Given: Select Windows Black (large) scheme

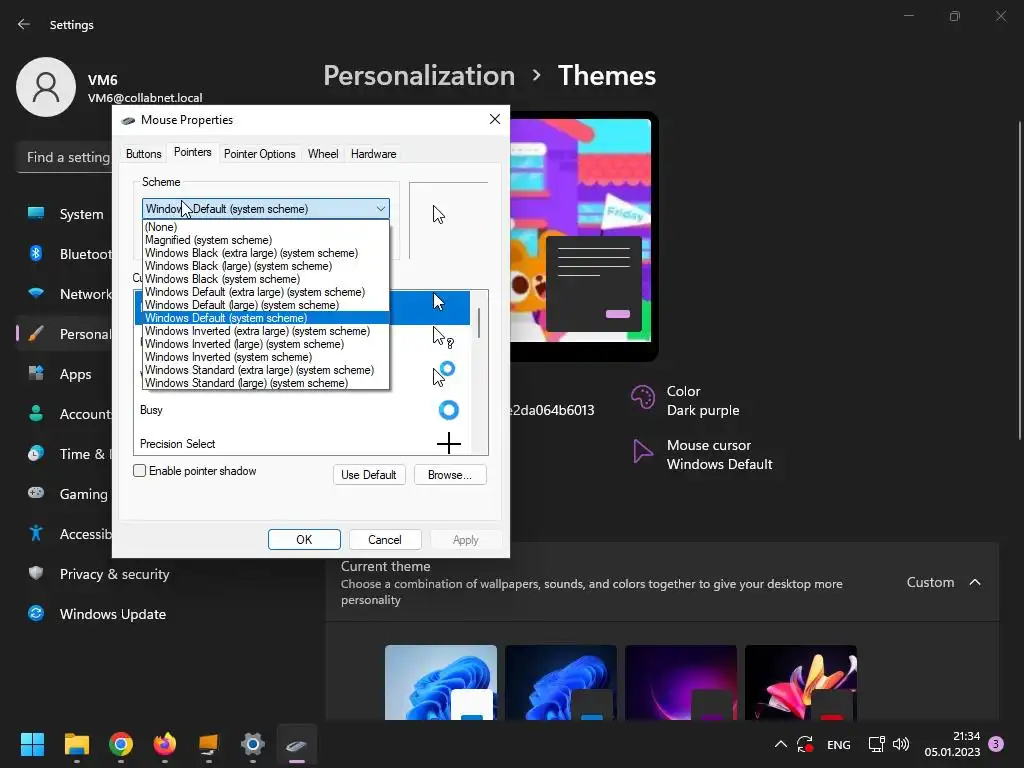Looking at the screenshot, I should 266,266.
